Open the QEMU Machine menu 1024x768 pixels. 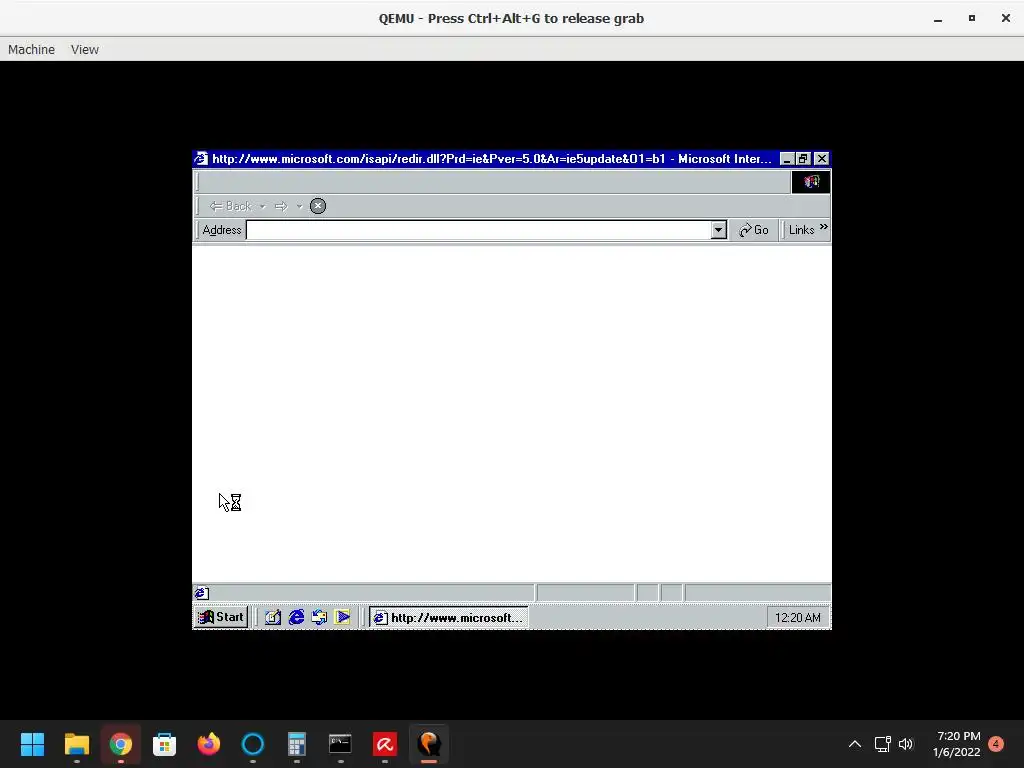(31, 50)
